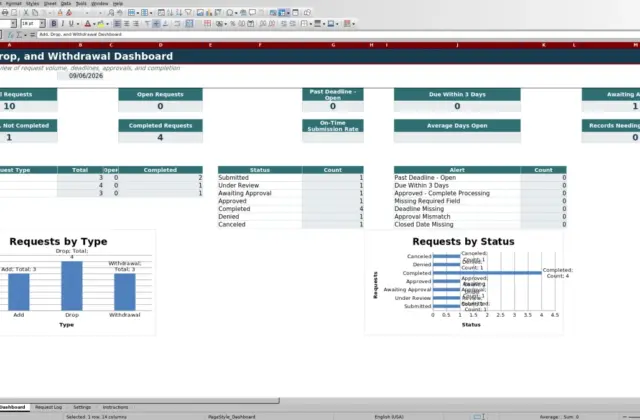Viewport: 640px width, 420px height.
Task: Click the Sort Ascending icon
Action: click(x=170, y=13)
